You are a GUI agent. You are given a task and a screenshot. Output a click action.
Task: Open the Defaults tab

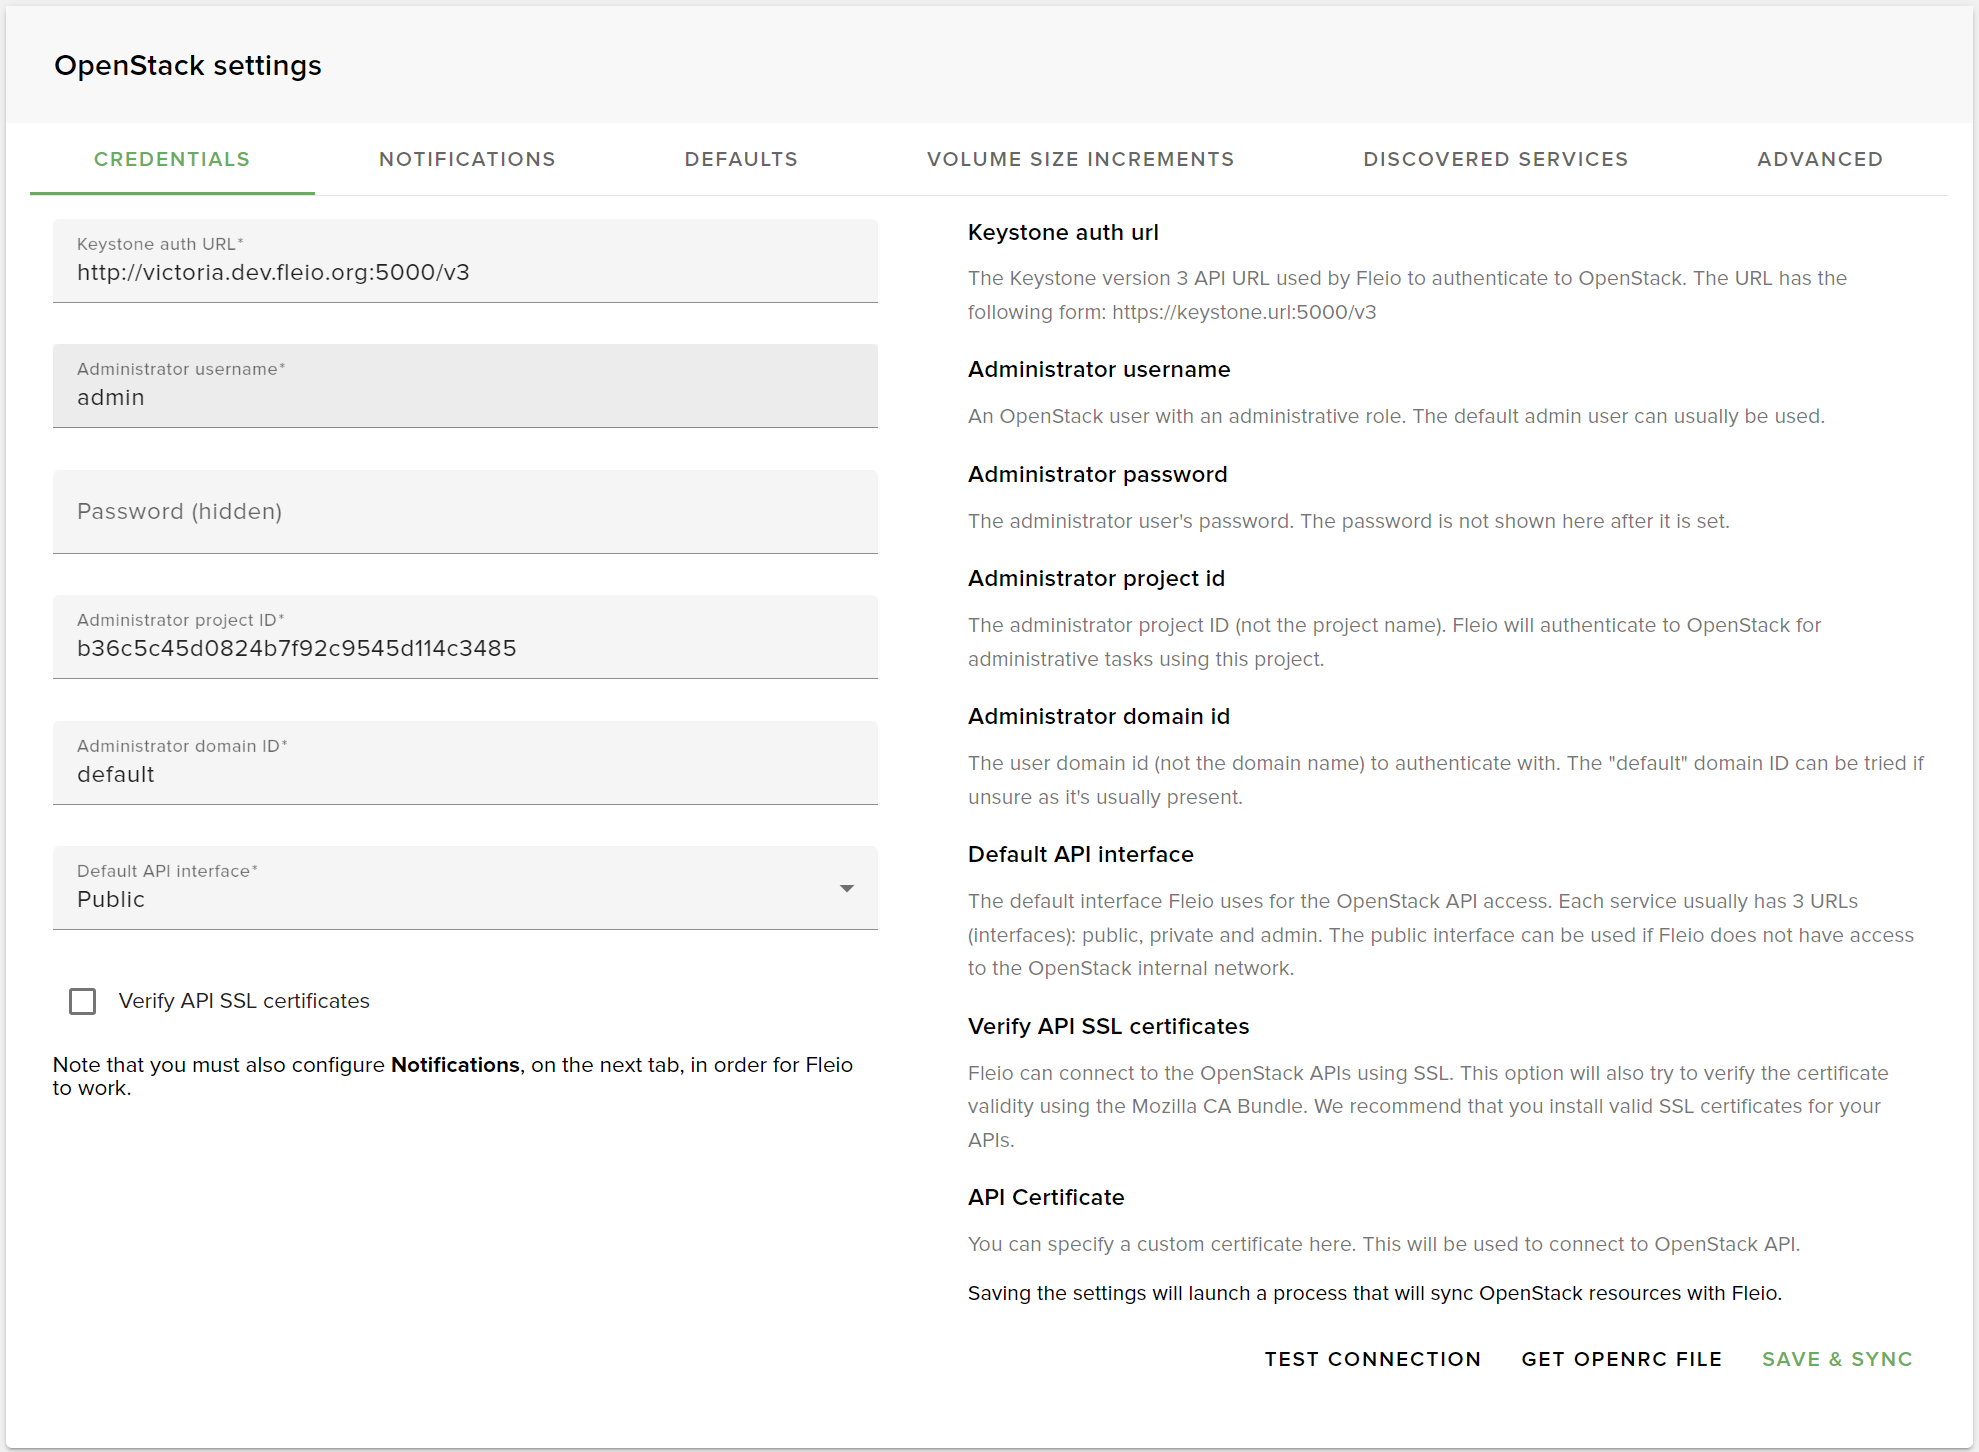tap(741, 159)
